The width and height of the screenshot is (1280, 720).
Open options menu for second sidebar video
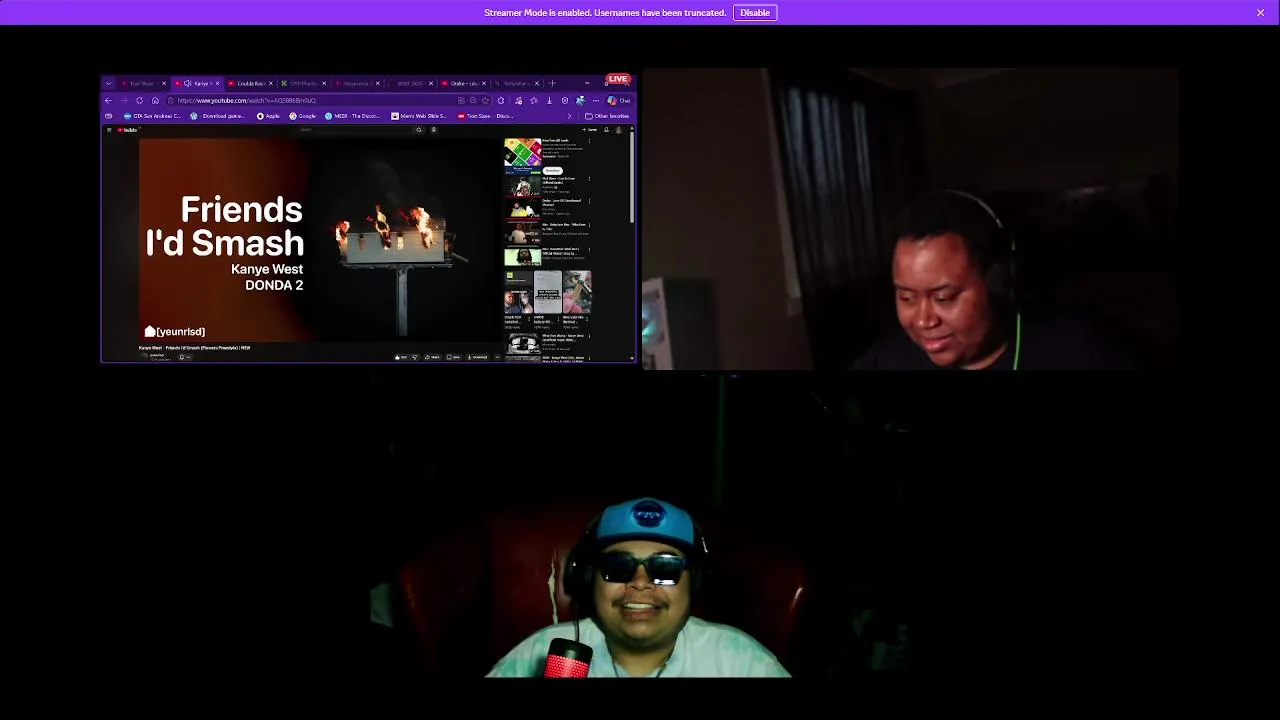pos(589,179)
